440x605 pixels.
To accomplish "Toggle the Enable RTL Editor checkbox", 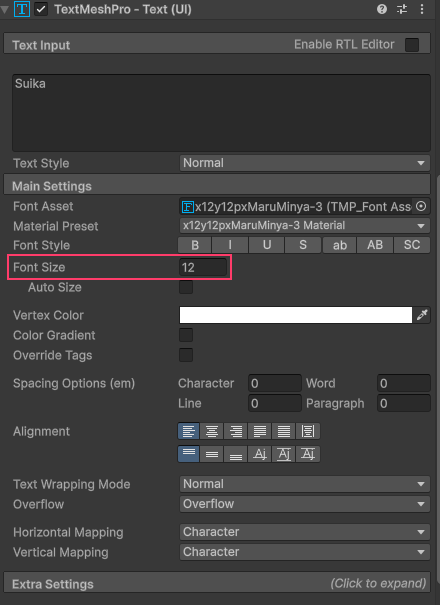I will [412, 45].
